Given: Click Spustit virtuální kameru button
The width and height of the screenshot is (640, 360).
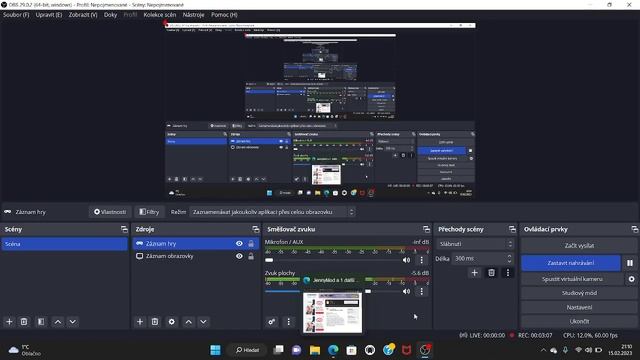Looking at the screenshot, I should click(572, 279).
